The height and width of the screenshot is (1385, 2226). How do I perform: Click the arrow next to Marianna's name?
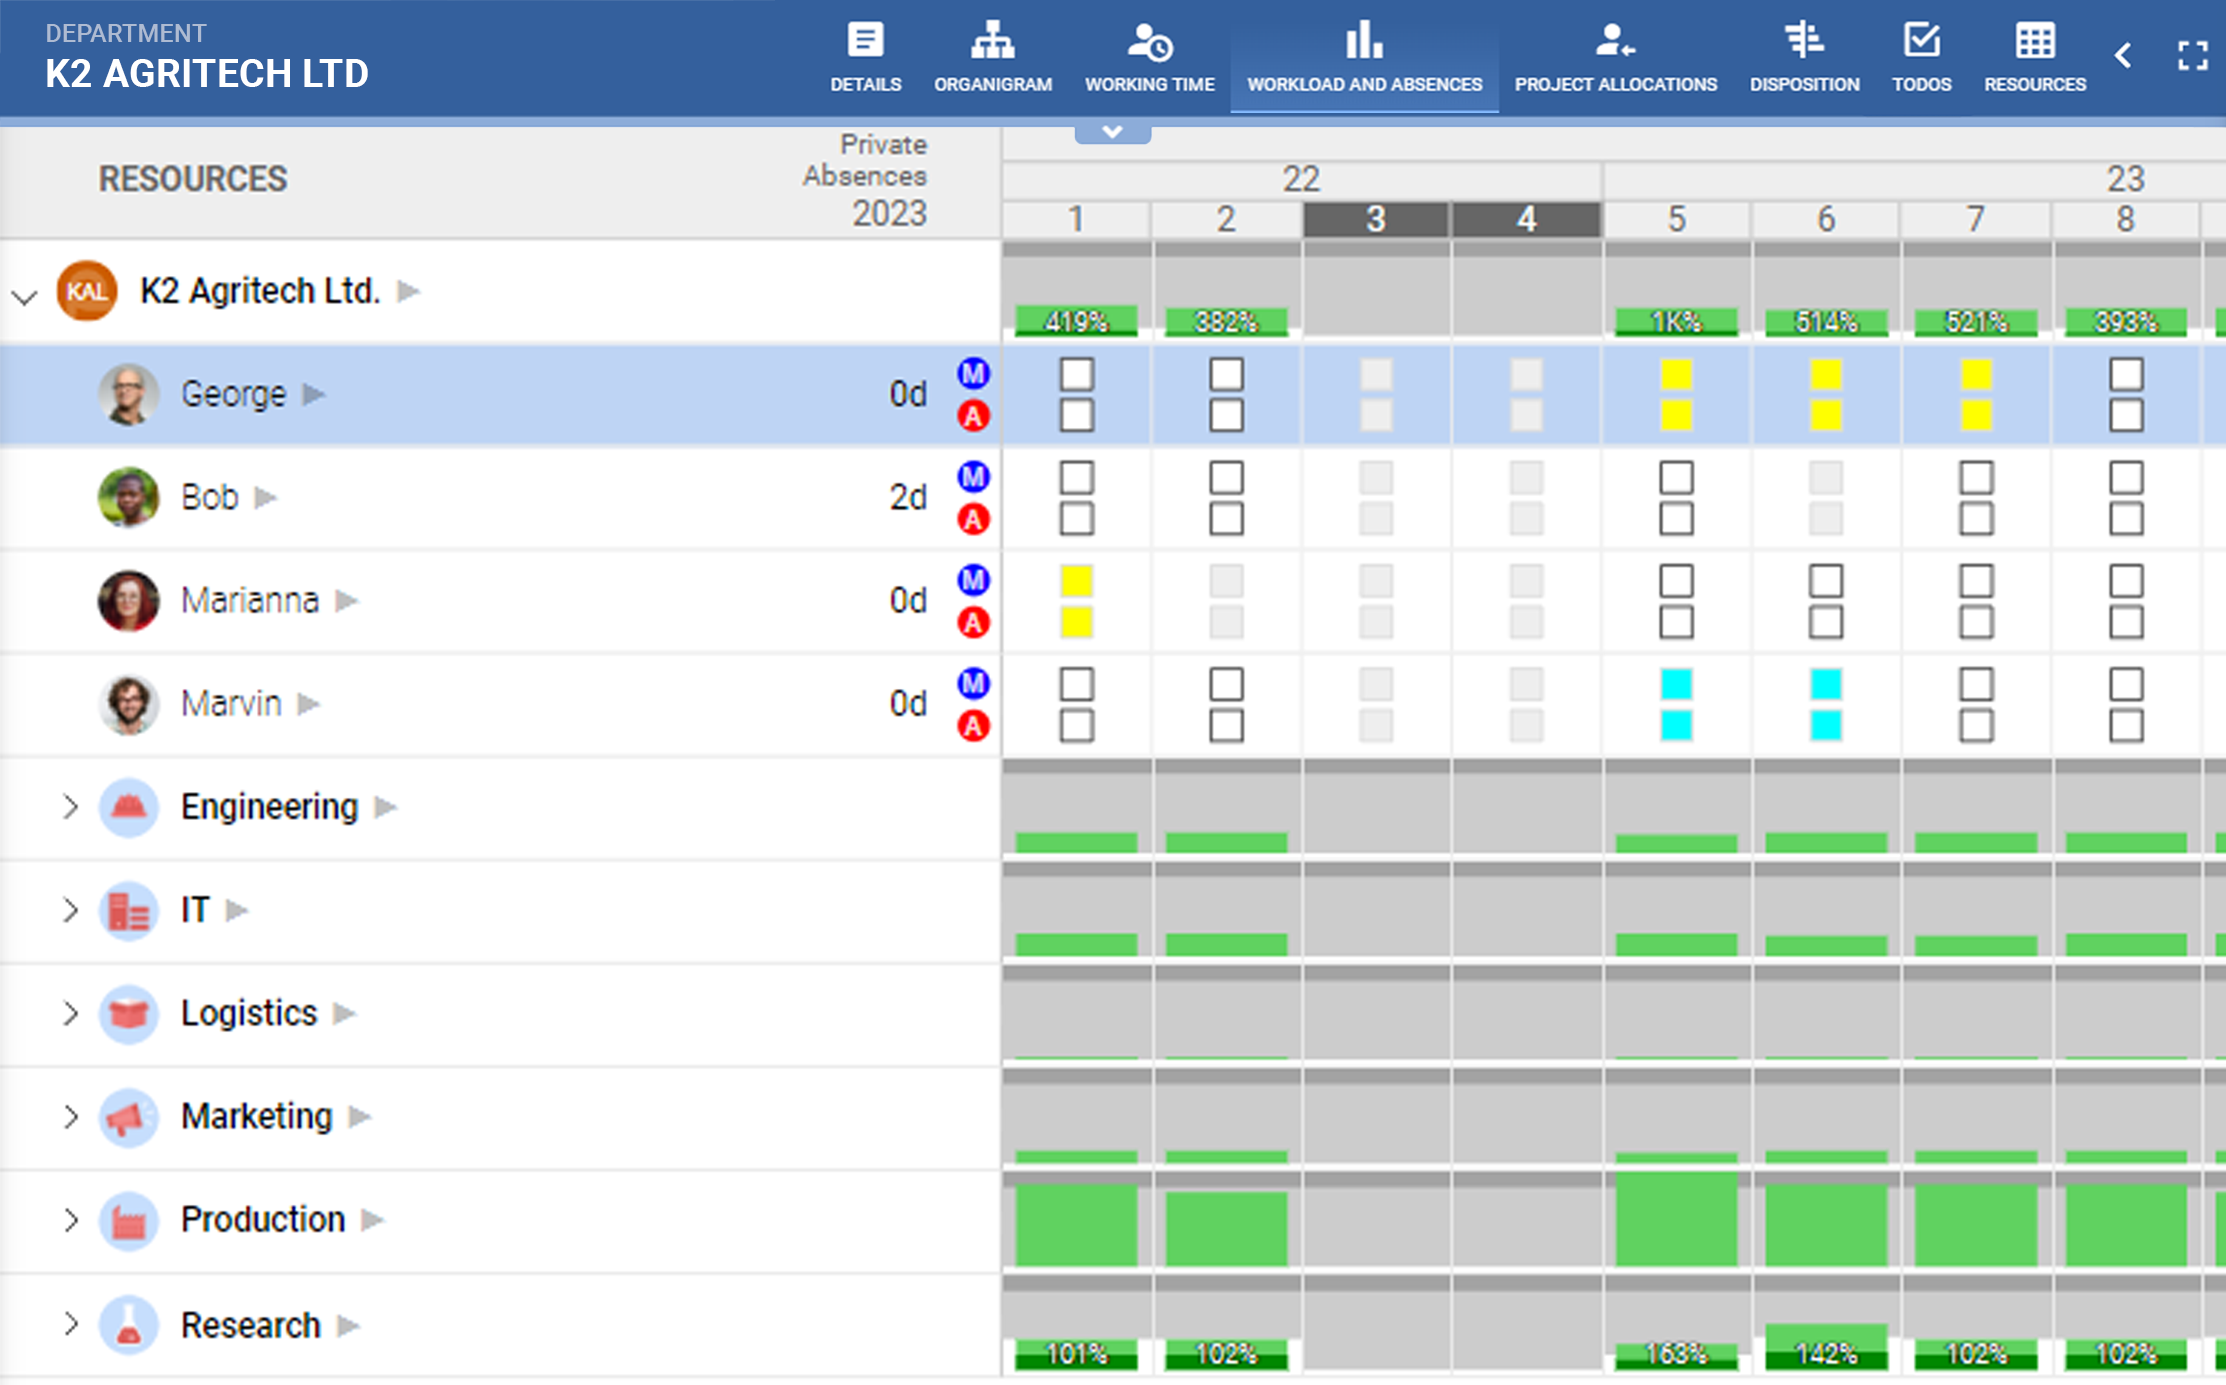point(346,601)
